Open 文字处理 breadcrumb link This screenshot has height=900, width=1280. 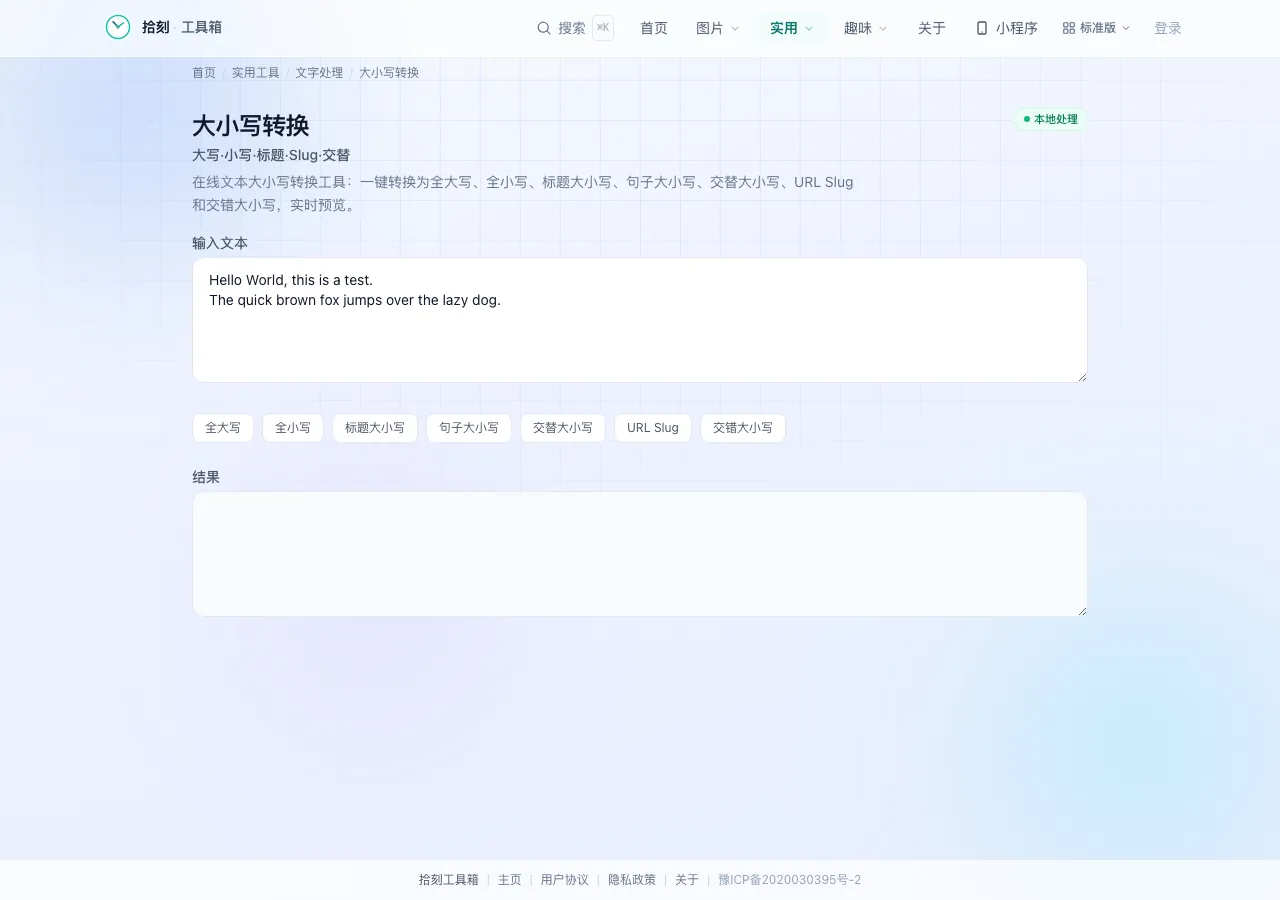click(319, 73)
